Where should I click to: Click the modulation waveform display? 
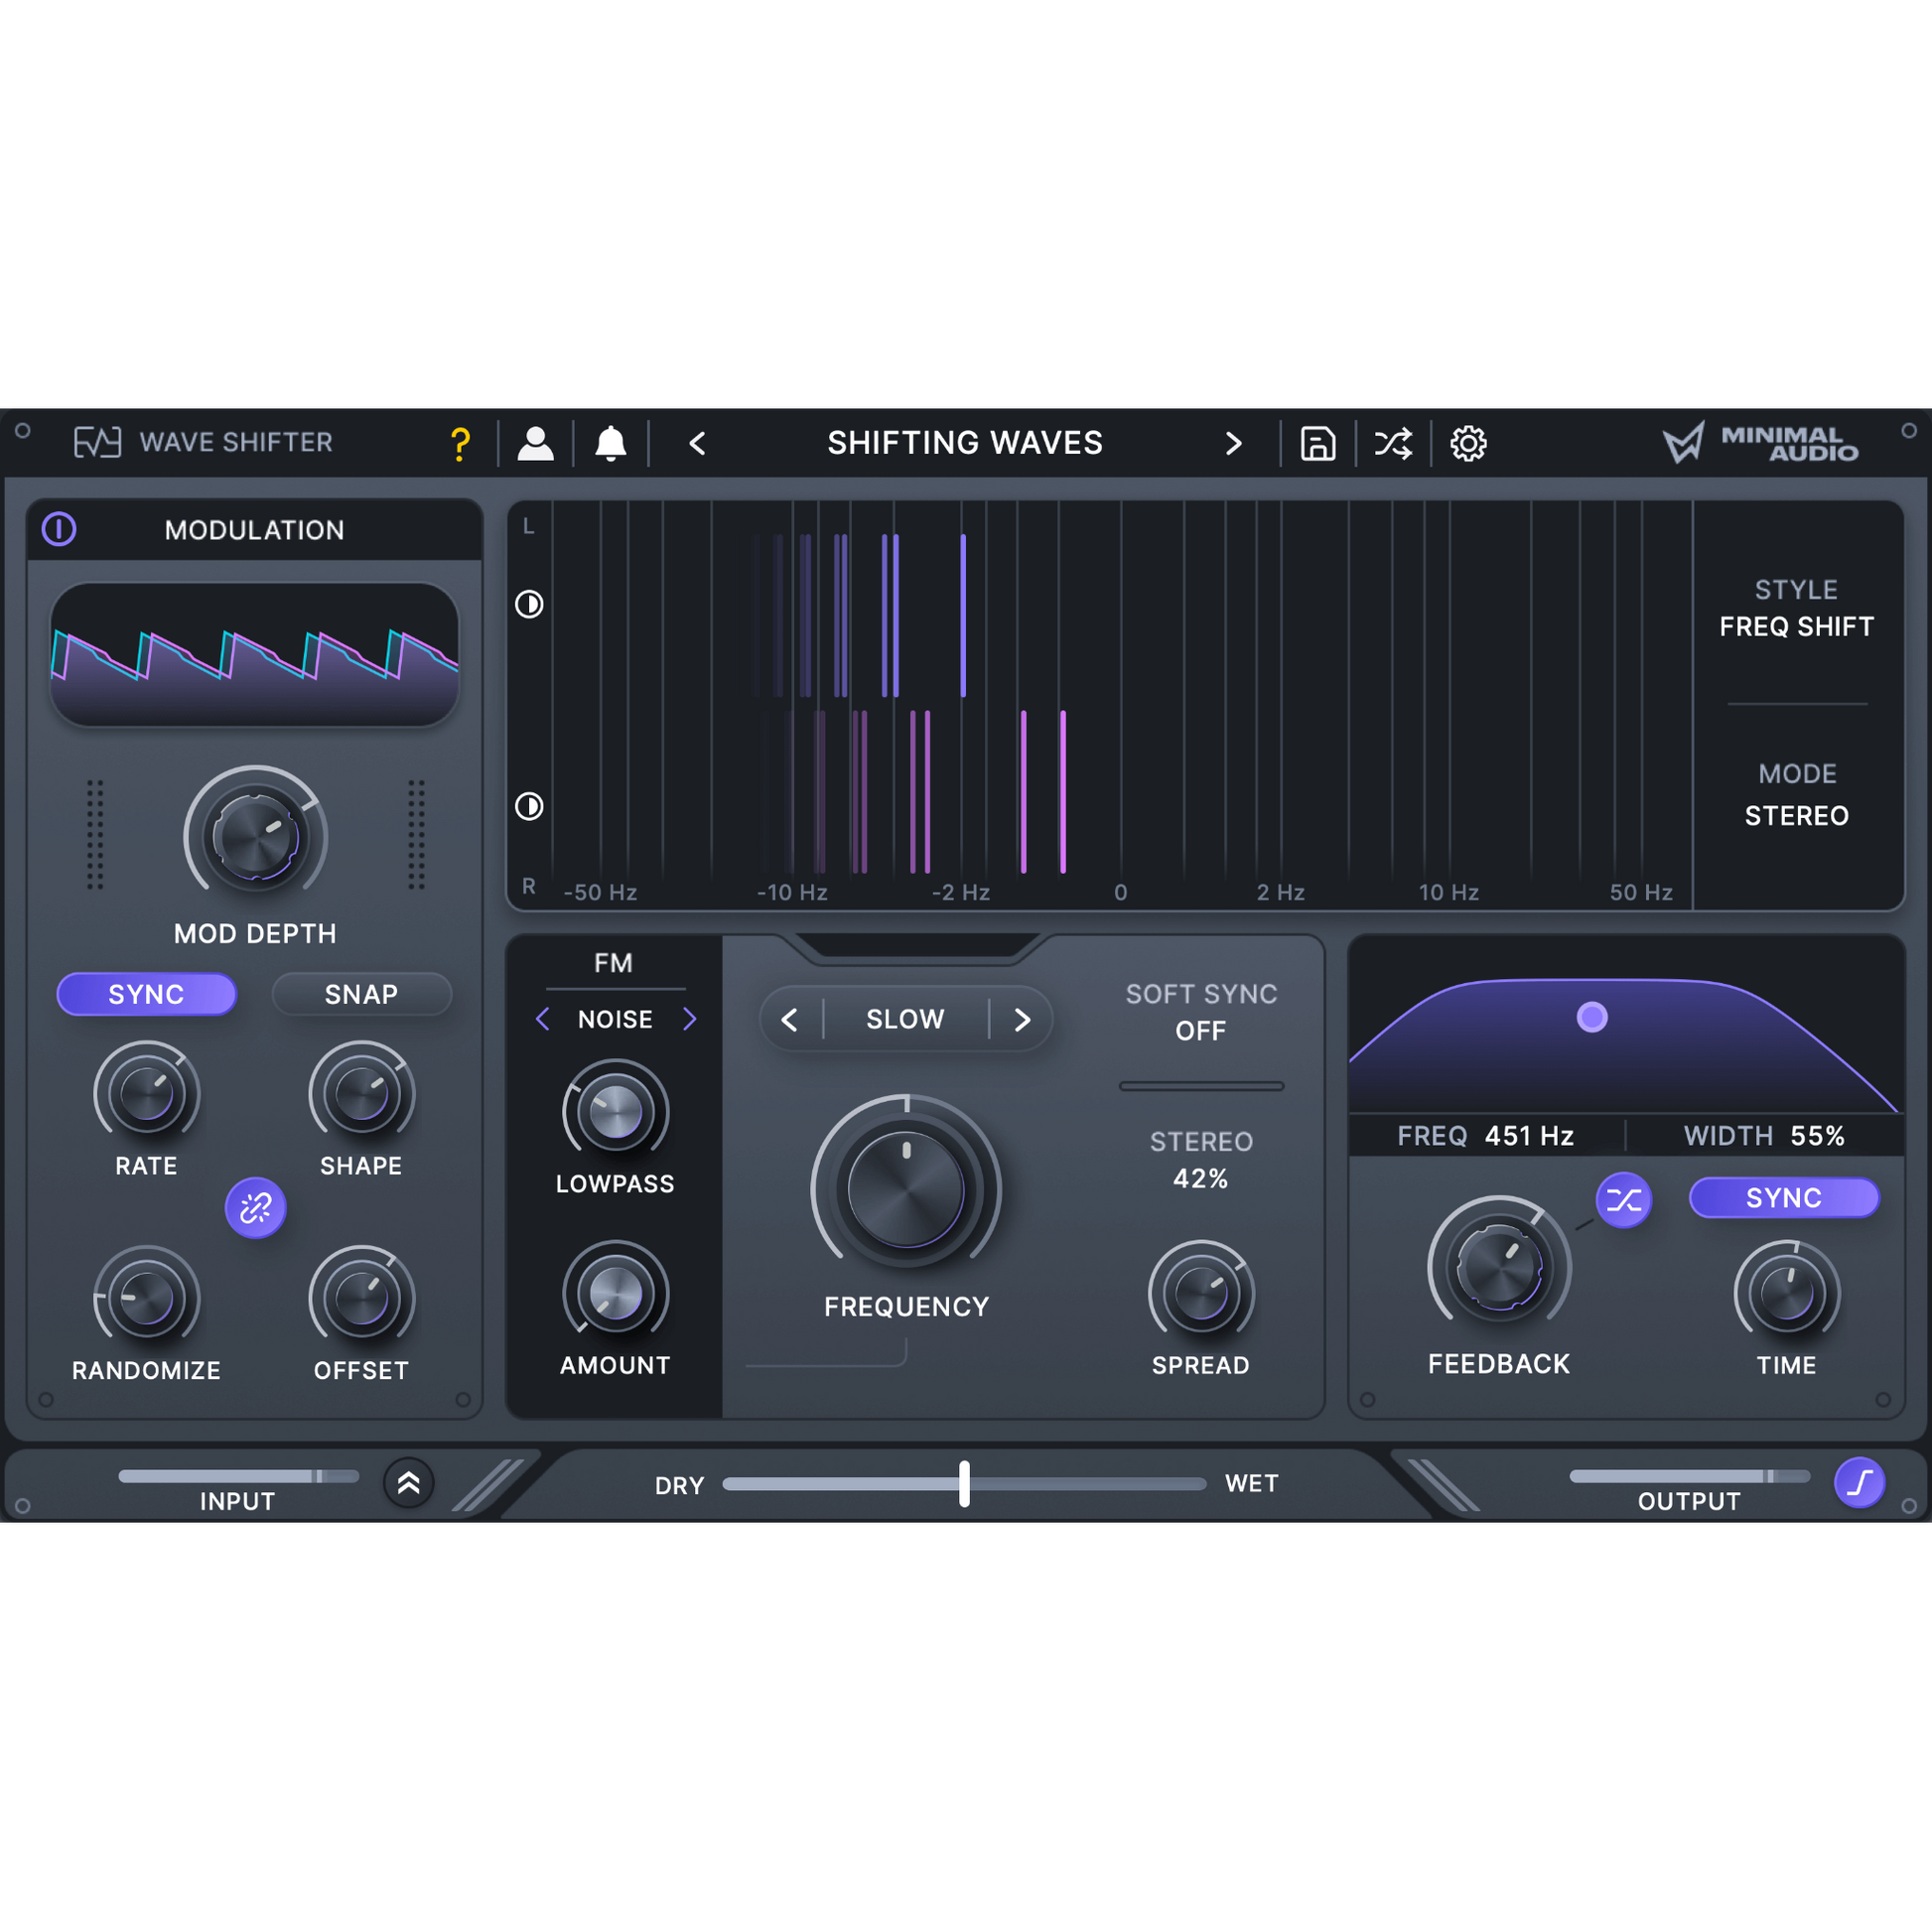pos(255,654)
